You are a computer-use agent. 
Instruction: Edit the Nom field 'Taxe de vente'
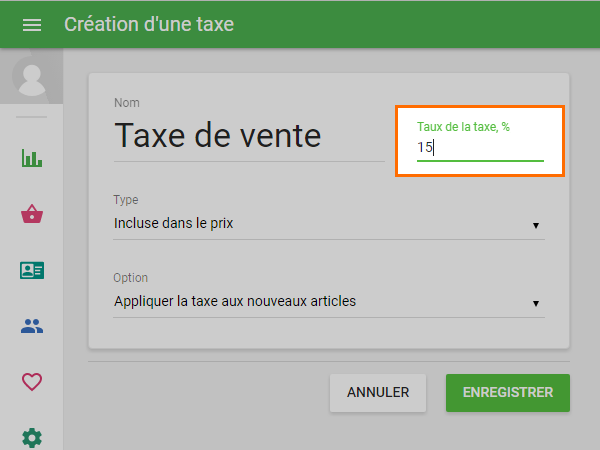coord(249,136)
